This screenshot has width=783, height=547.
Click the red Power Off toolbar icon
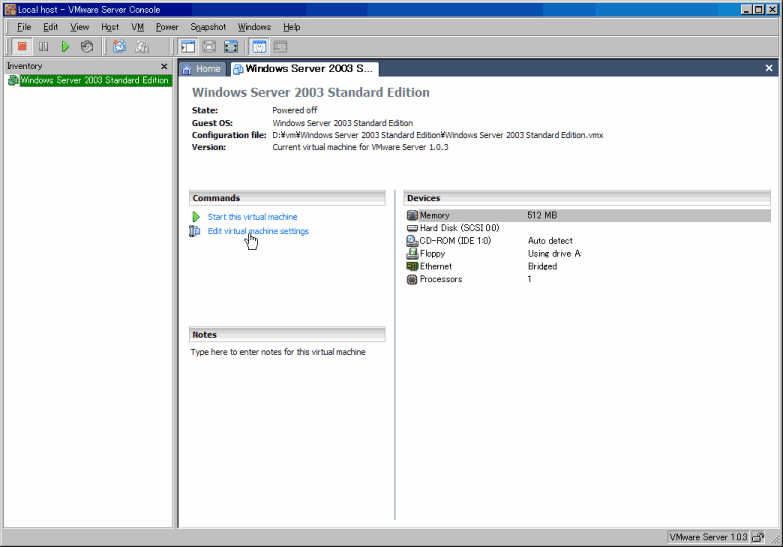click(x=22, y=47)
